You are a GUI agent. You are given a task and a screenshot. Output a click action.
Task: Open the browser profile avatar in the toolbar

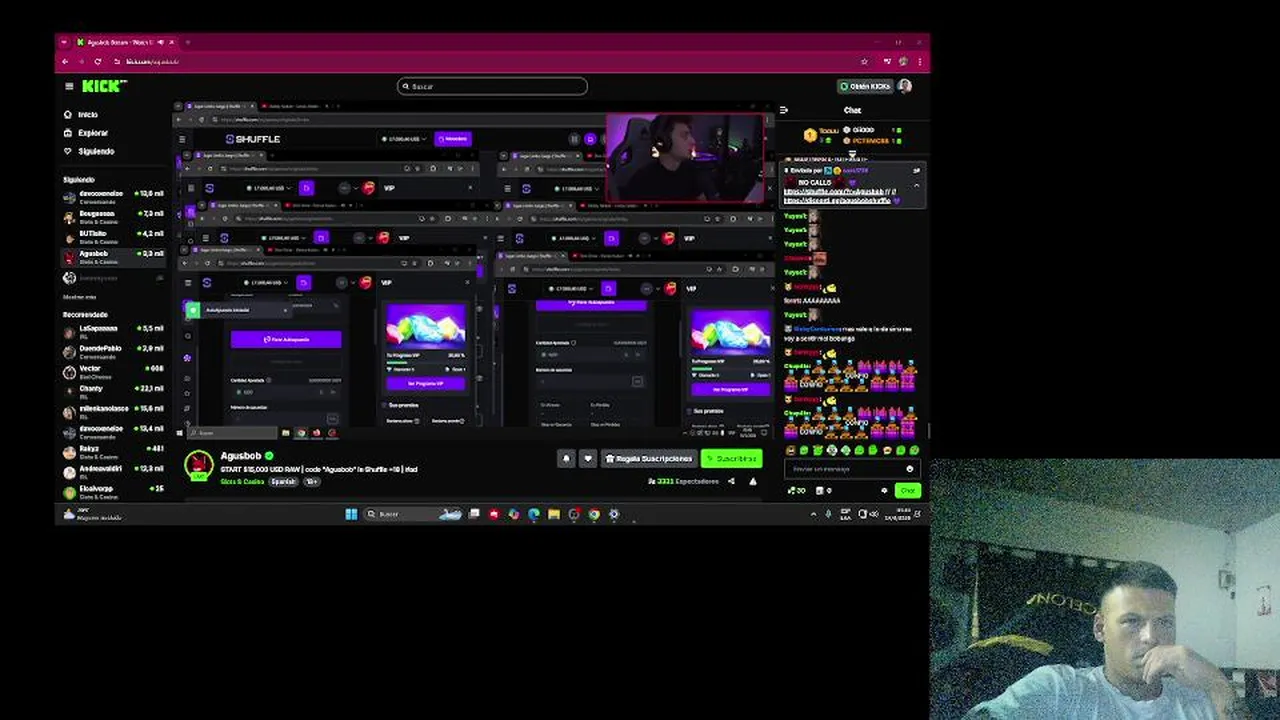click(903, 62)
